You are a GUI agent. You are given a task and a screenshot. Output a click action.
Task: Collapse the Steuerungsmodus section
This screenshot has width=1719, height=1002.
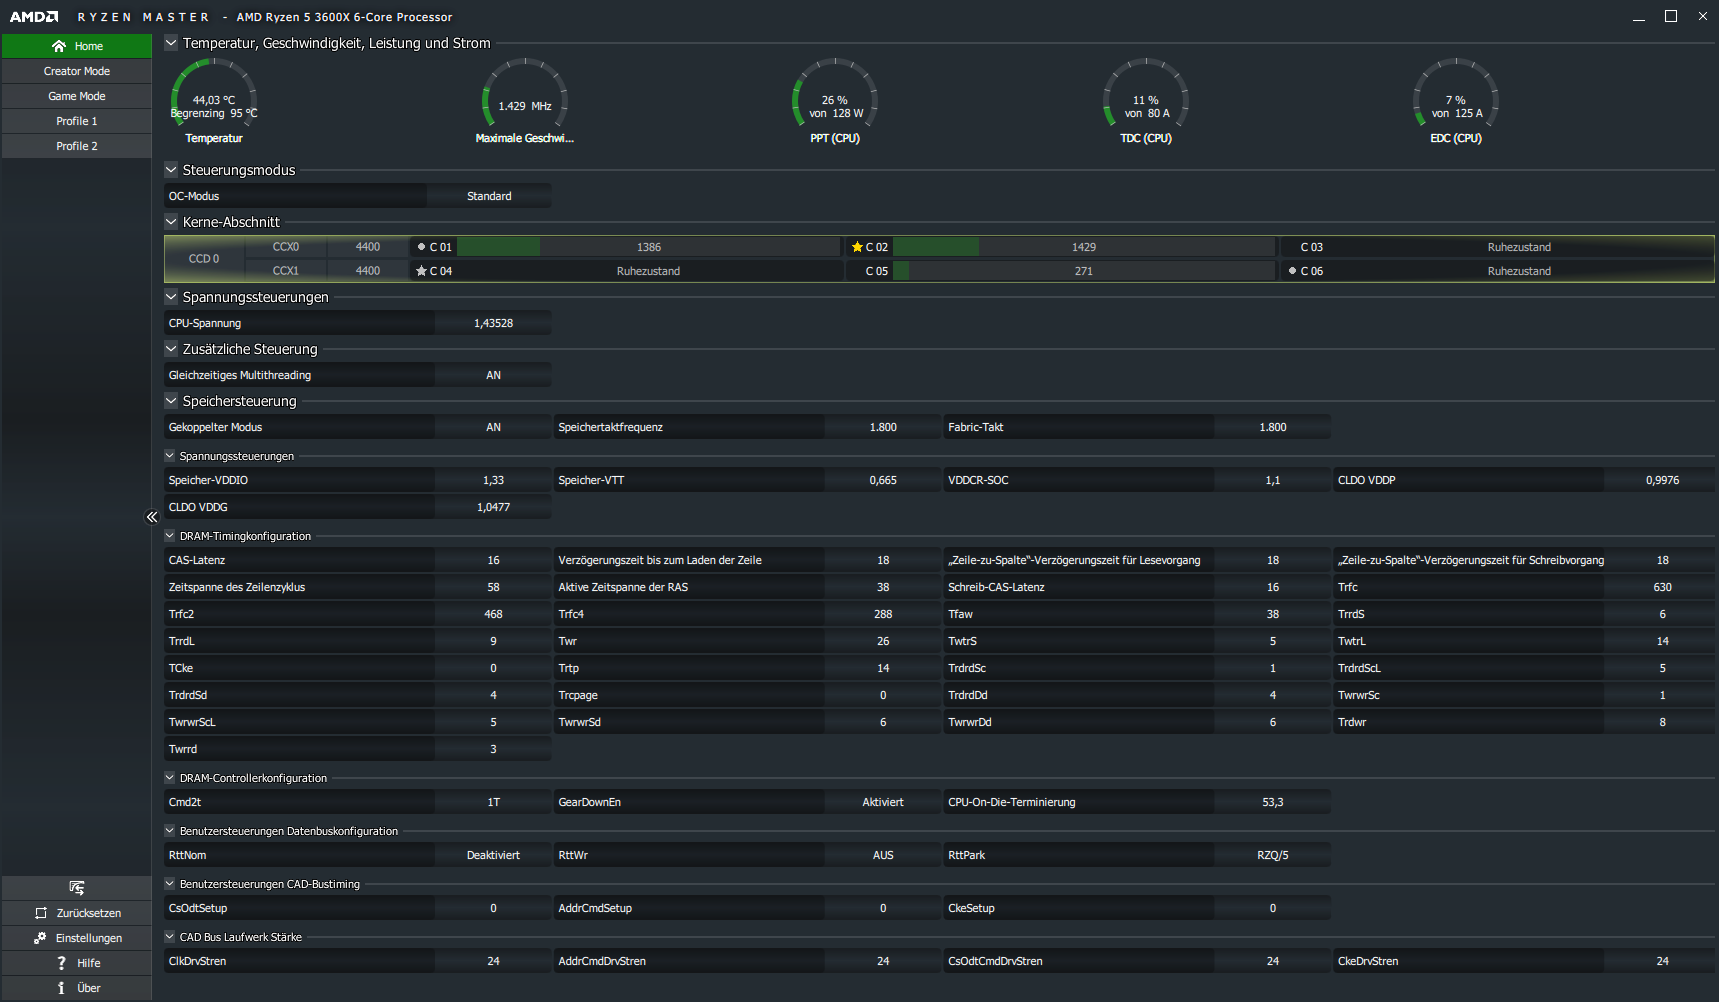point(171,170)
